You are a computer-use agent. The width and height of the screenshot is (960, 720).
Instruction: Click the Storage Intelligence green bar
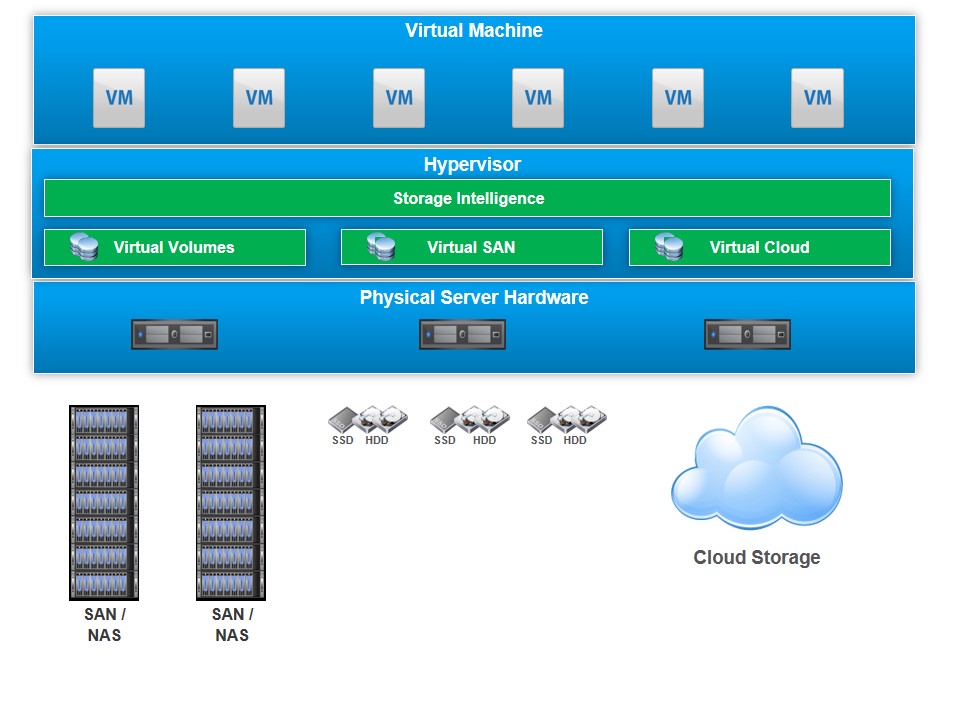pos(467,198)
